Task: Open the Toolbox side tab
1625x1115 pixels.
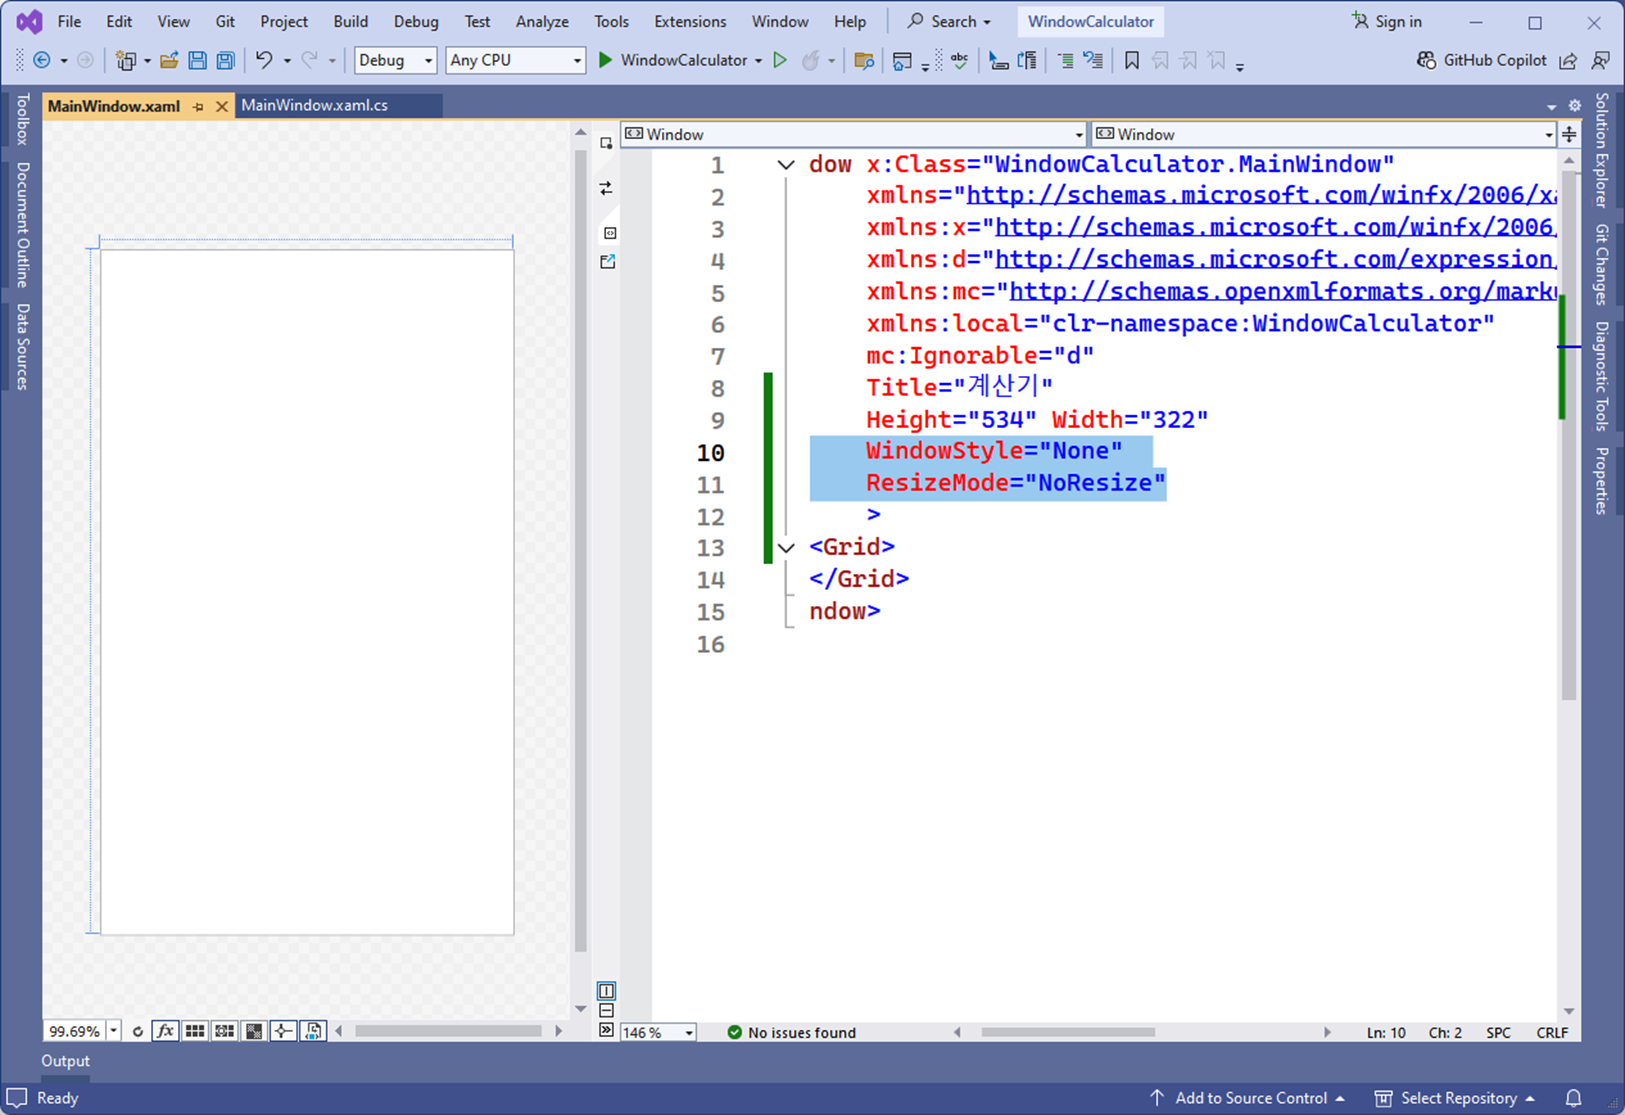Action: pos(22,119)
